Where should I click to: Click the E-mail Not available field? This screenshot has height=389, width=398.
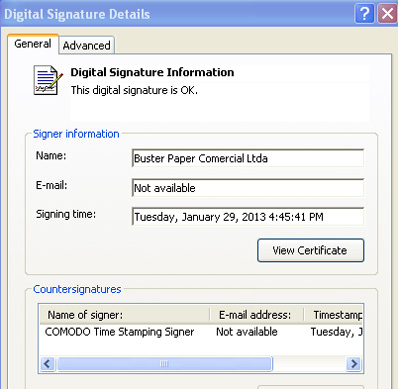click(x=248, y=188)
